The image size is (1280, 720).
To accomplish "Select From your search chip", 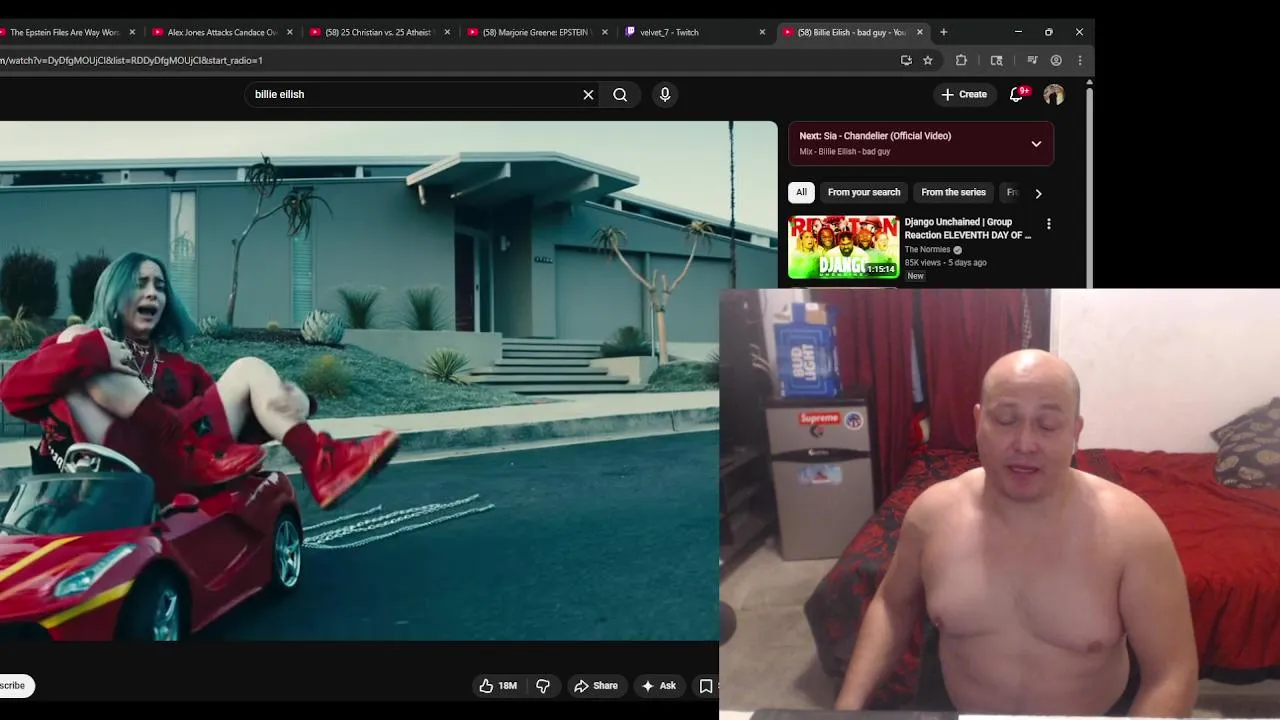I will pos(864,192).
